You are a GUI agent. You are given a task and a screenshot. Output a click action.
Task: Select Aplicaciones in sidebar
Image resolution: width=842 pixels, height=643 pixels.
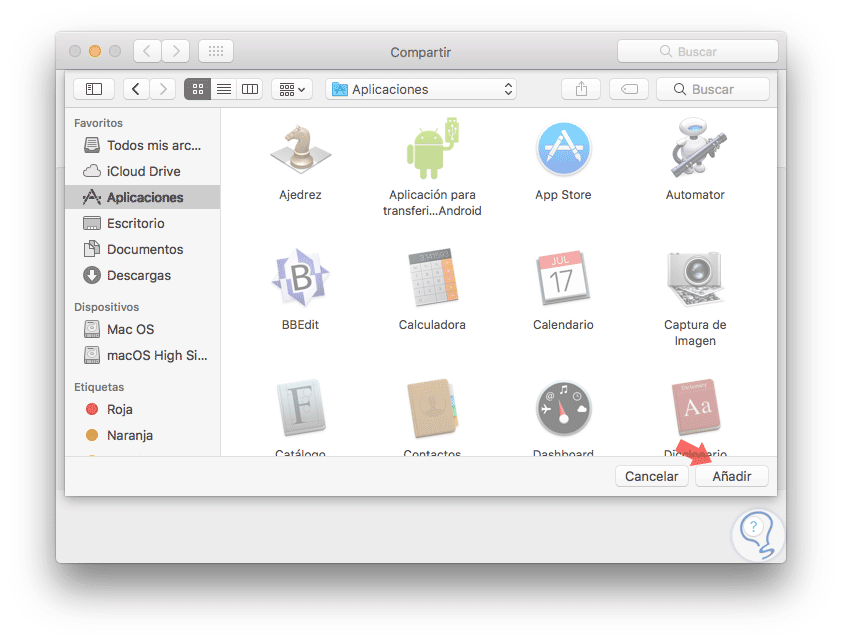click(x=142, y=198)
